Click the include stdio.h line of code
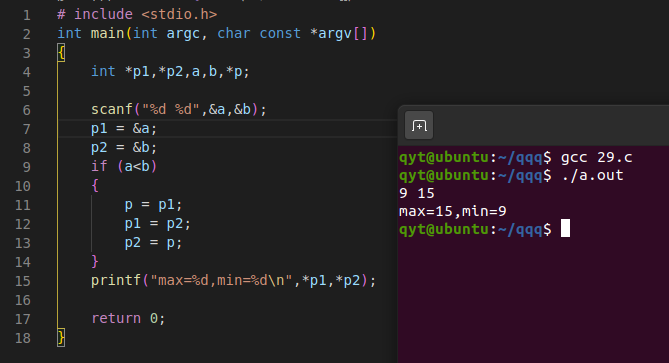This screenshot has width=669, height=363. 137,15
